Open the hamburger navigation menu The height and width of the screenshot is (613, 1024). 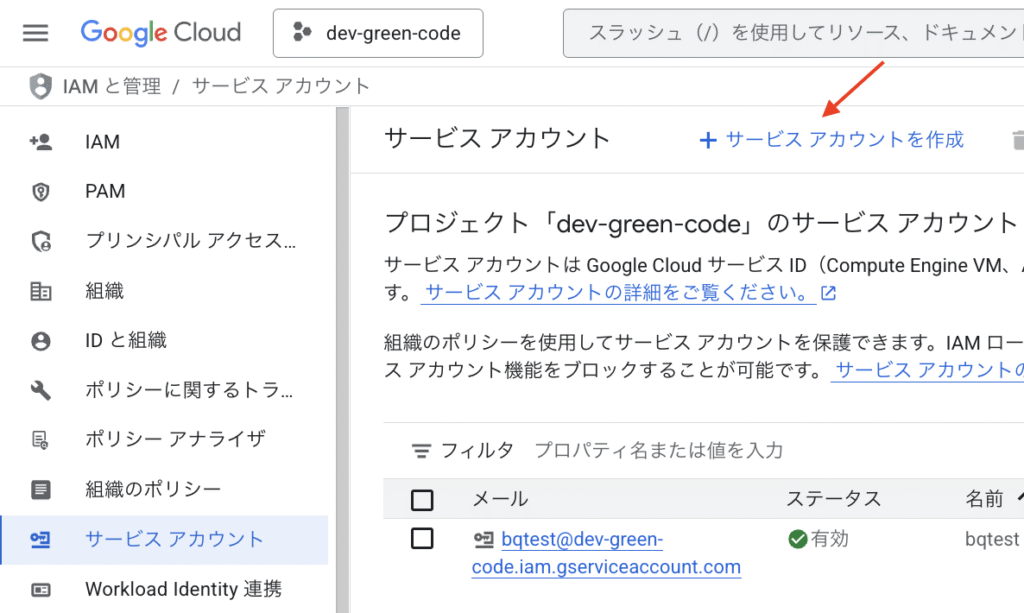coord(35,33)
